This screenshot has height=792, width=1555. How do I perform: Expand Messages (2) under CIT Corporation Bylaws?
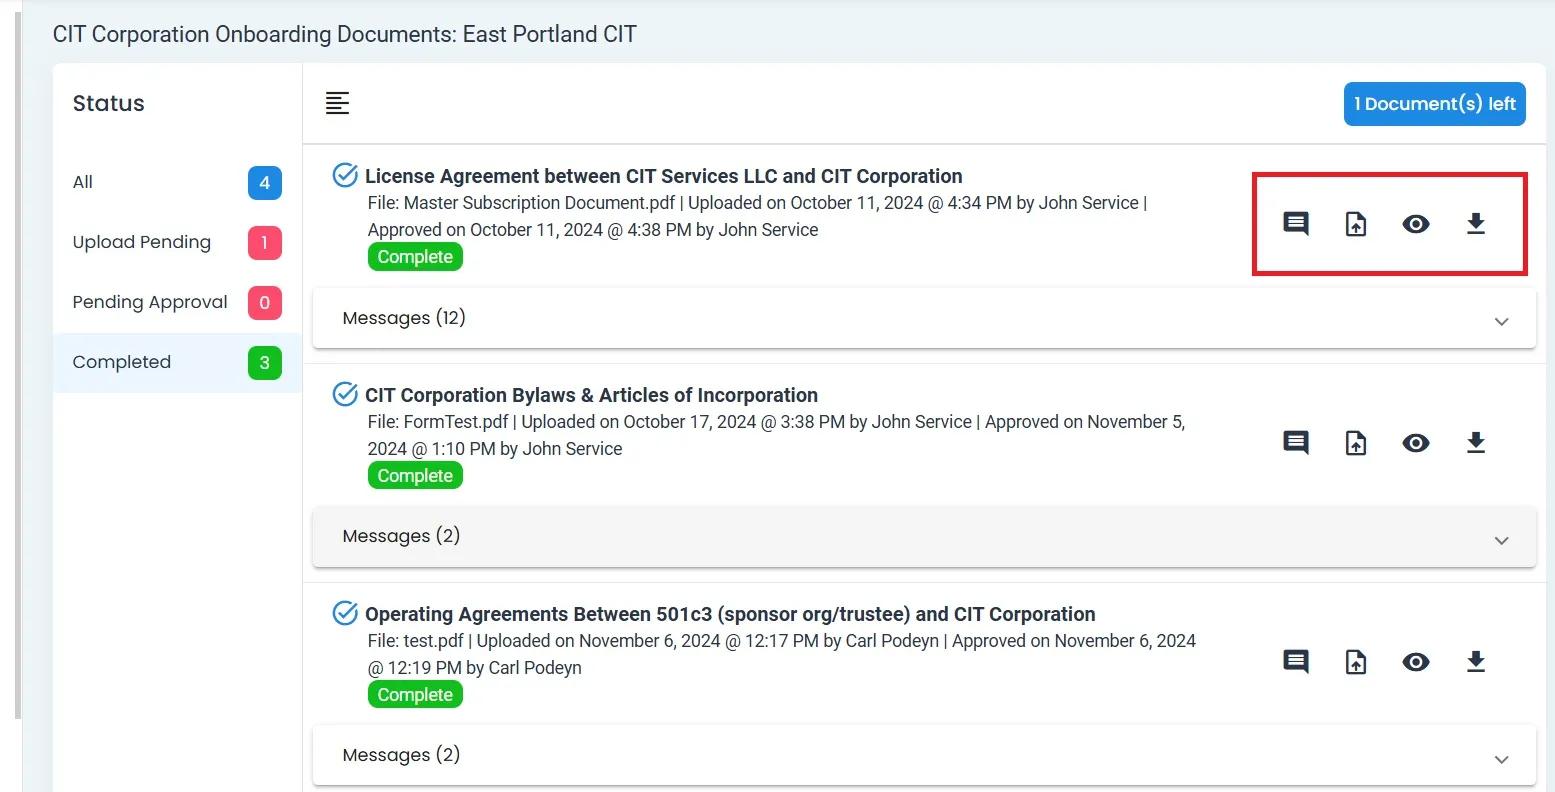pyautogui.click(x=1501, y=540)
